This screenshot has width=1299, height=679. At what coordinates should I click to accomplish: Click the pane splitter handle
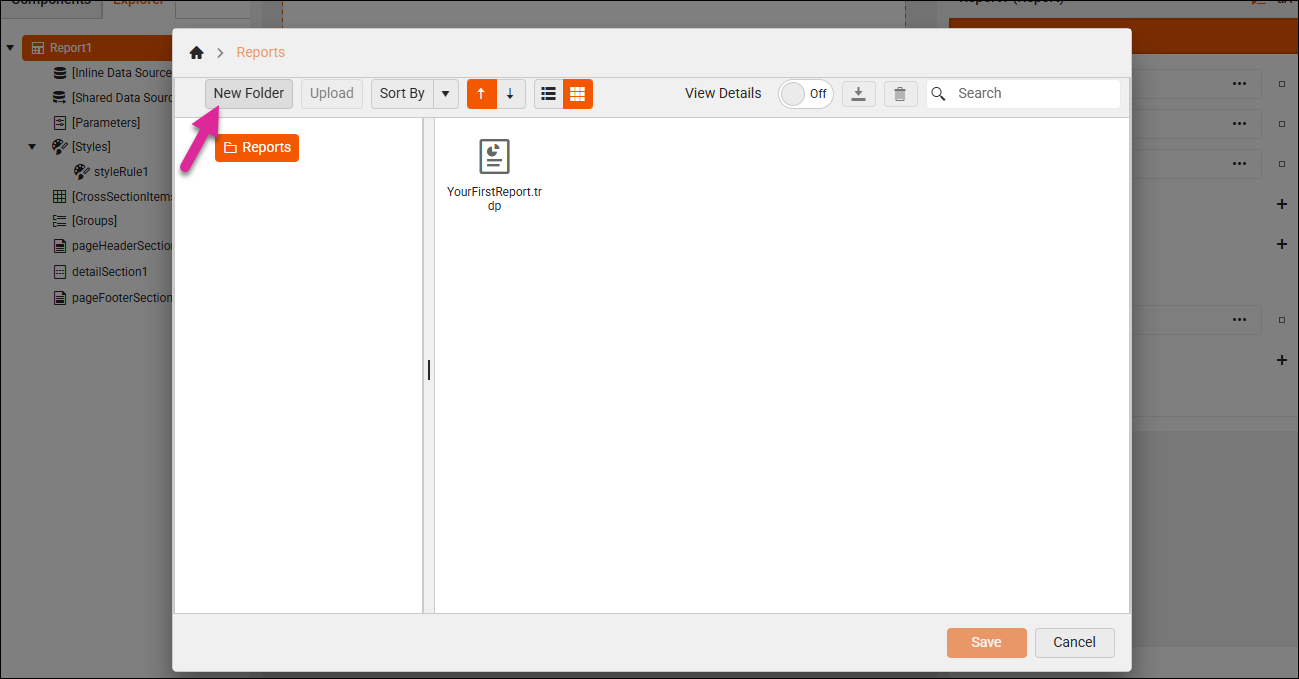click(429, 370)
